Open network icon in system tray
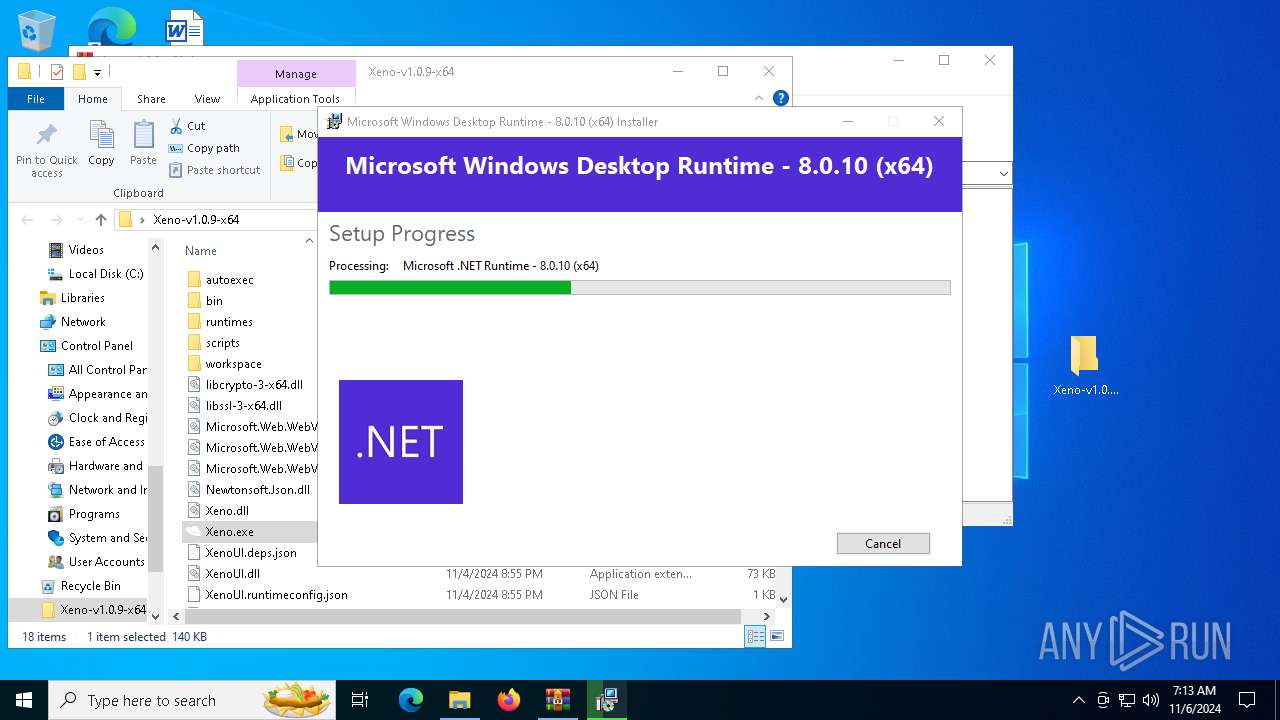This screenshot has width=1280, height=720. pos(1127,700)
